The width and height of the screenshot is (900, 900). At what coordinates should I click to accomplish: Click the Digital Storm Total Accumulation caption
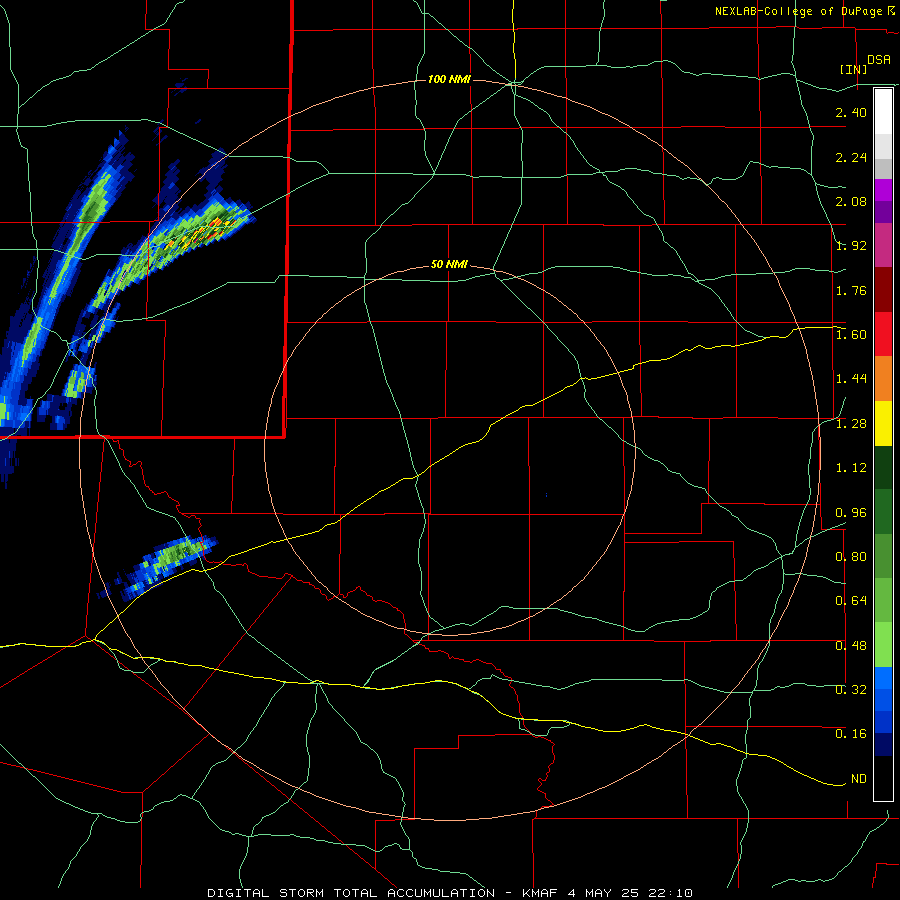click(x=449, y=893)
